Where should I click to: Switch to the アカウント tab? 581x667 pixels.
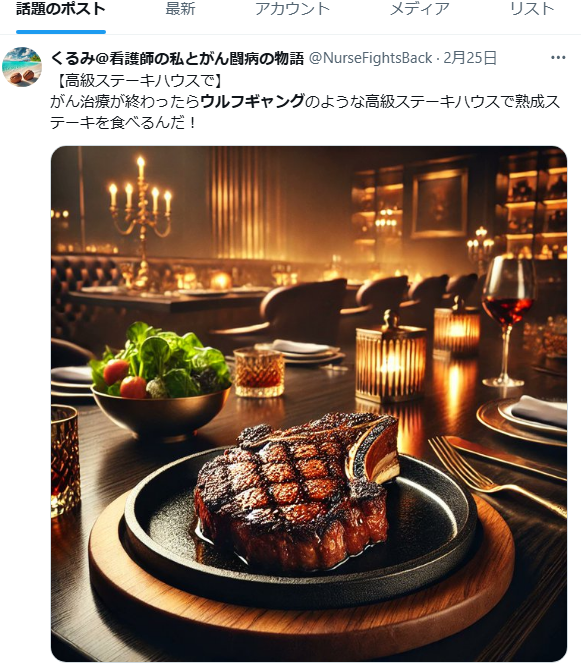(292, 9)
